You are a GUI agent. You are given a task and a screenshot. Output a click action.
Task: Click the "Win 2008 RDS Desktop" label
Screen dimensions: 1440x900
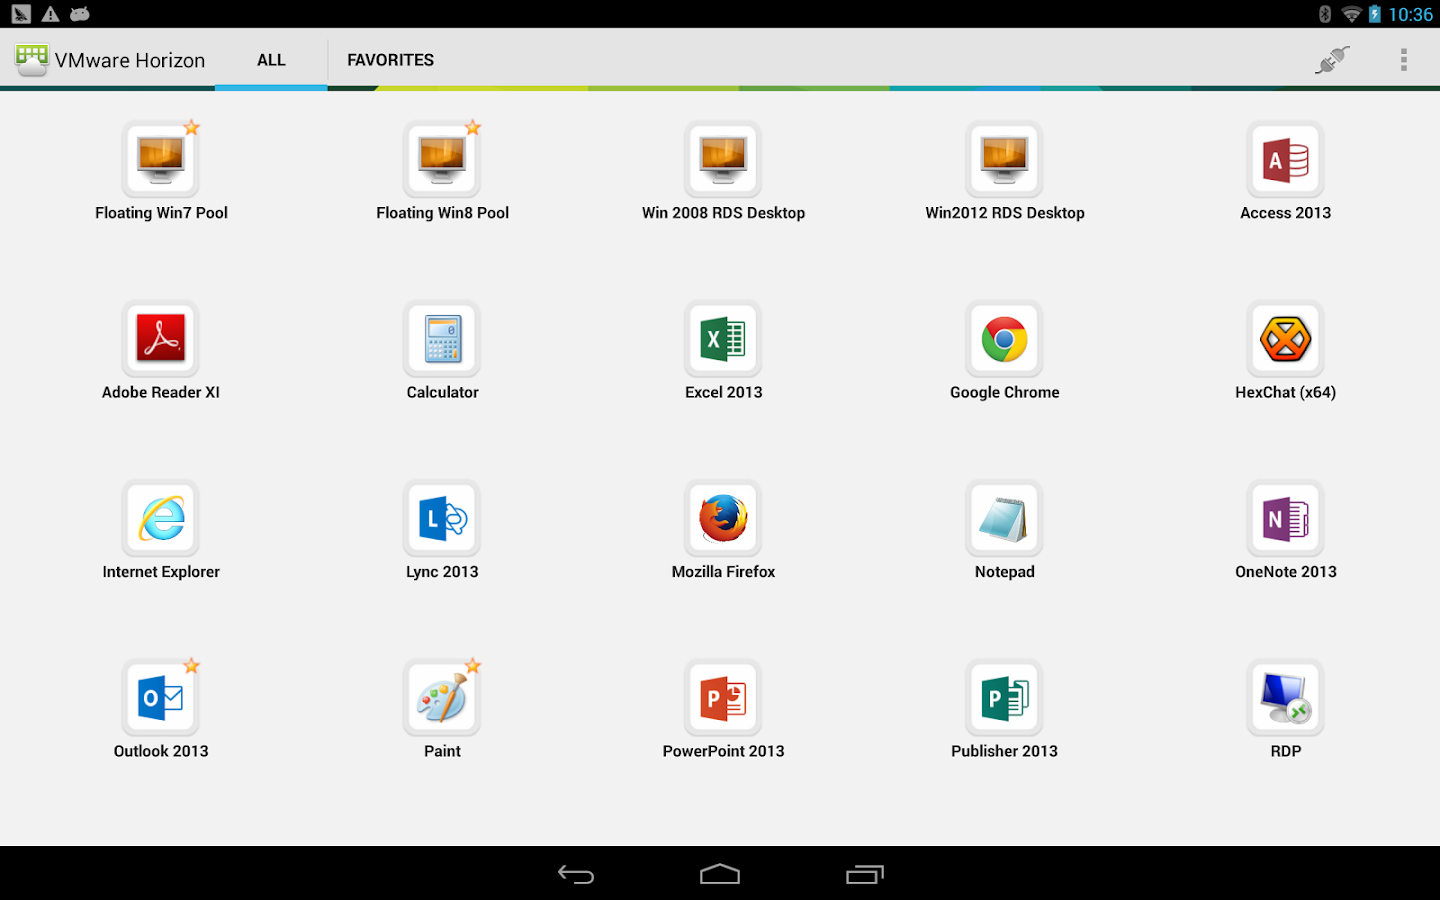pos(723,213)
